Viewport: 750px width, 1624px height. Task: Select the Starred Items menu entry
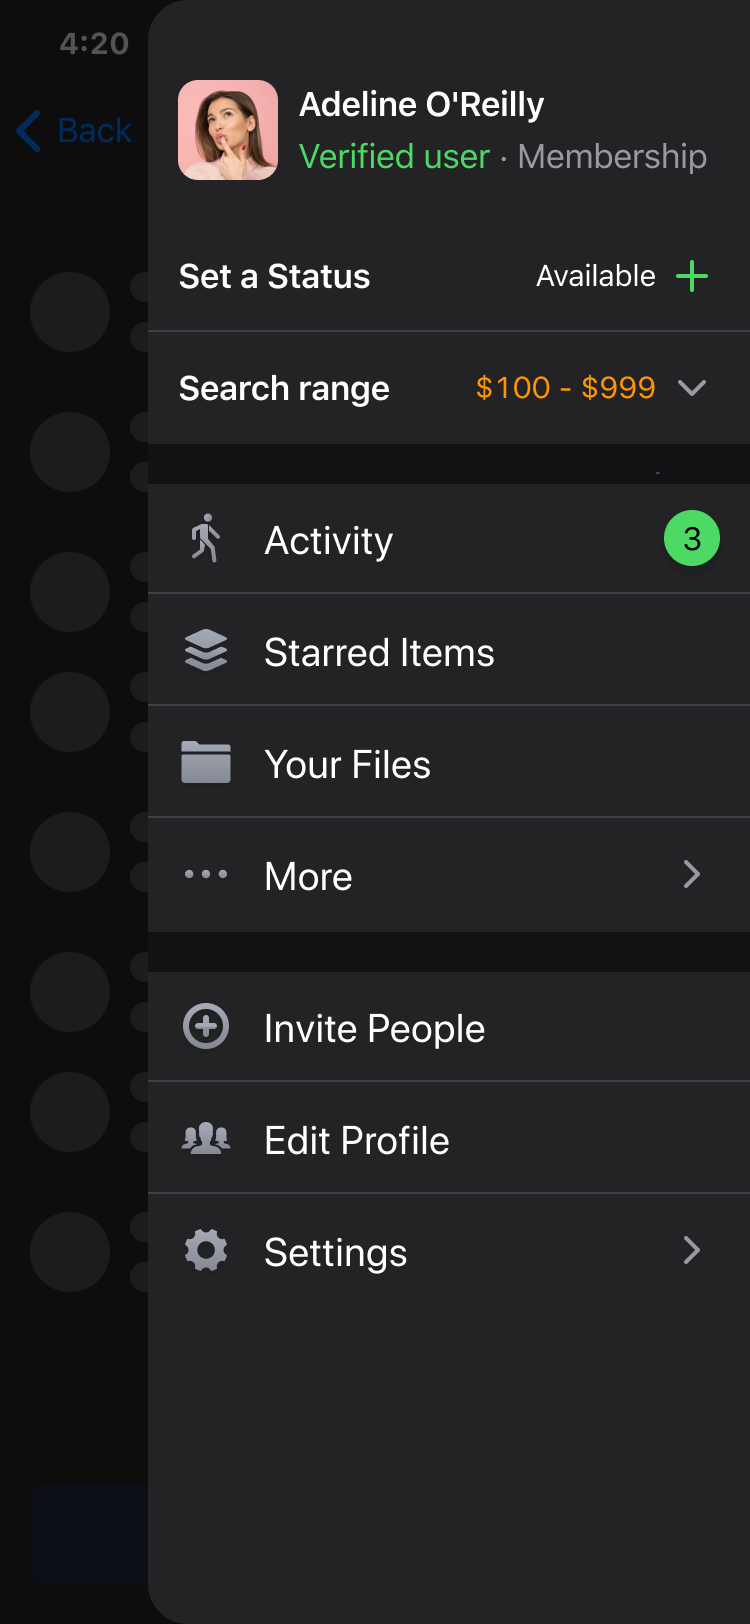[378, 650]
